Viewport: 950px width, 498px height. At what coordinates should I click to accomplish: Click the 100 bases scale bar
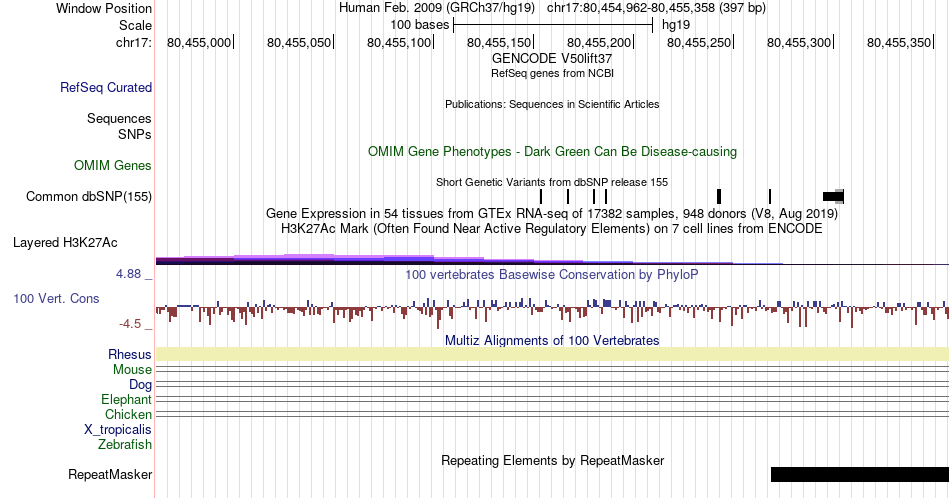coord(553,25)
